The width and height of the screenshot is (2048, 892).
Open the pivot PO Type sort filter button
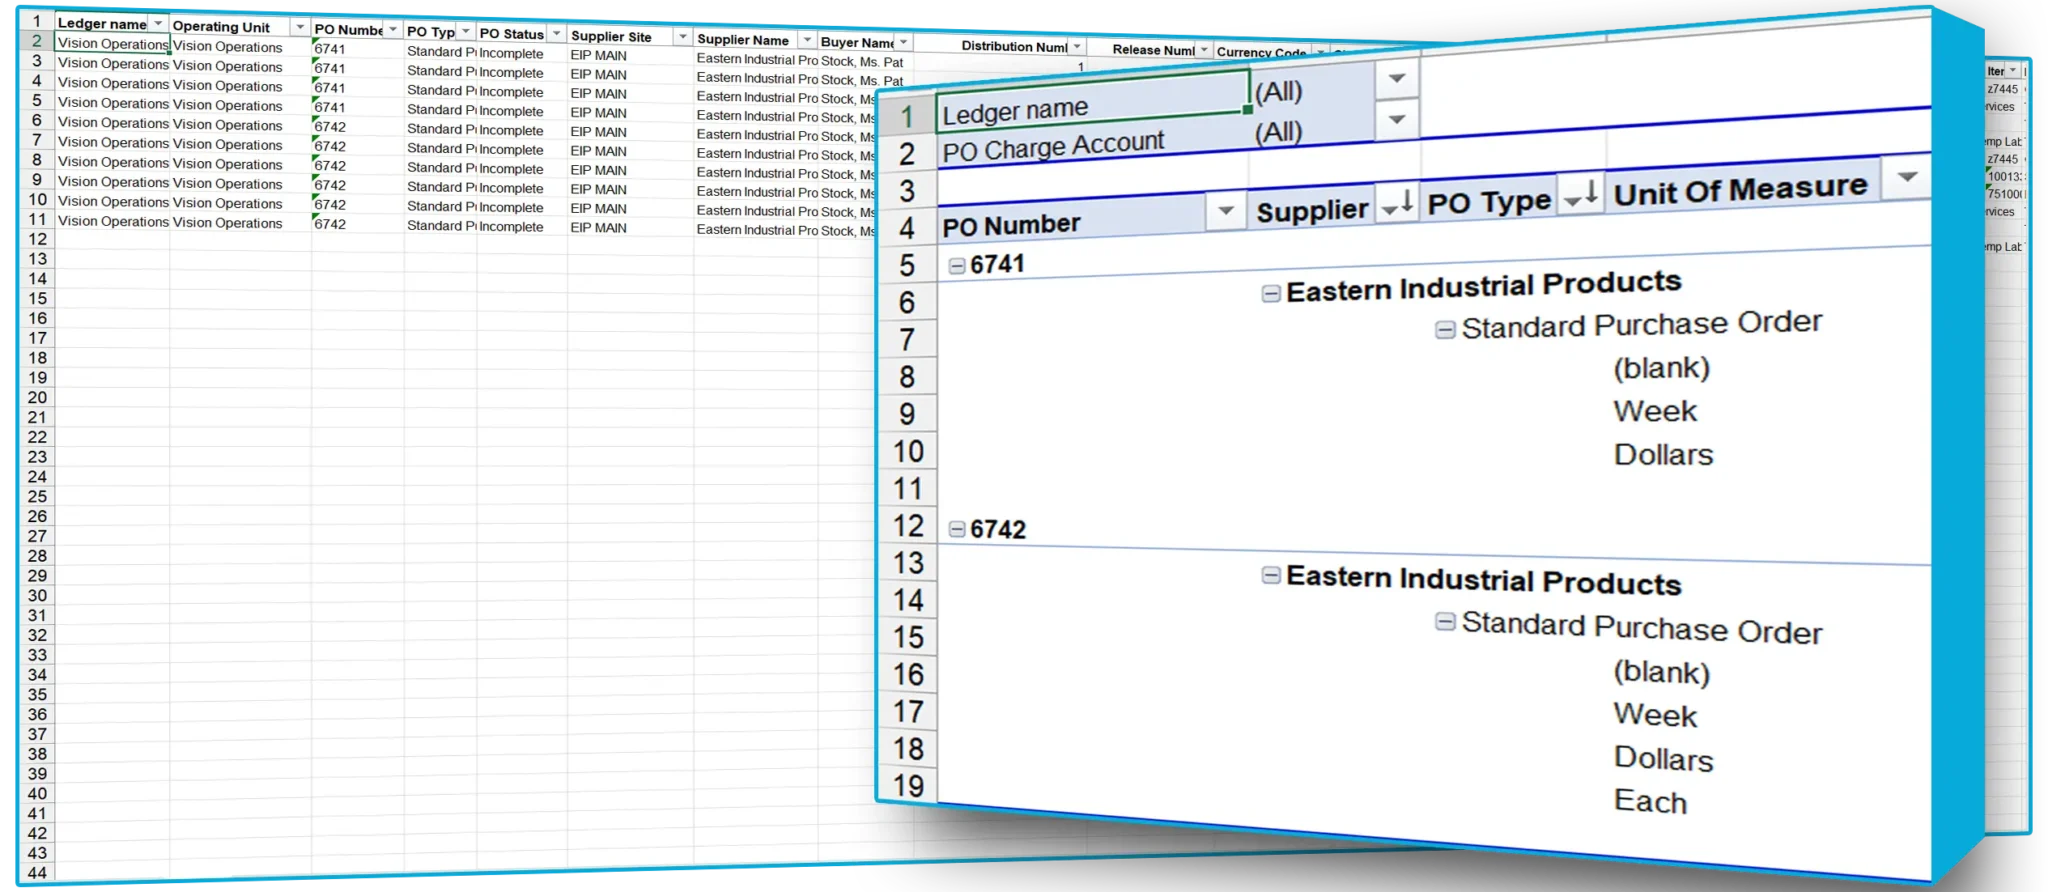click(1580, 195)
